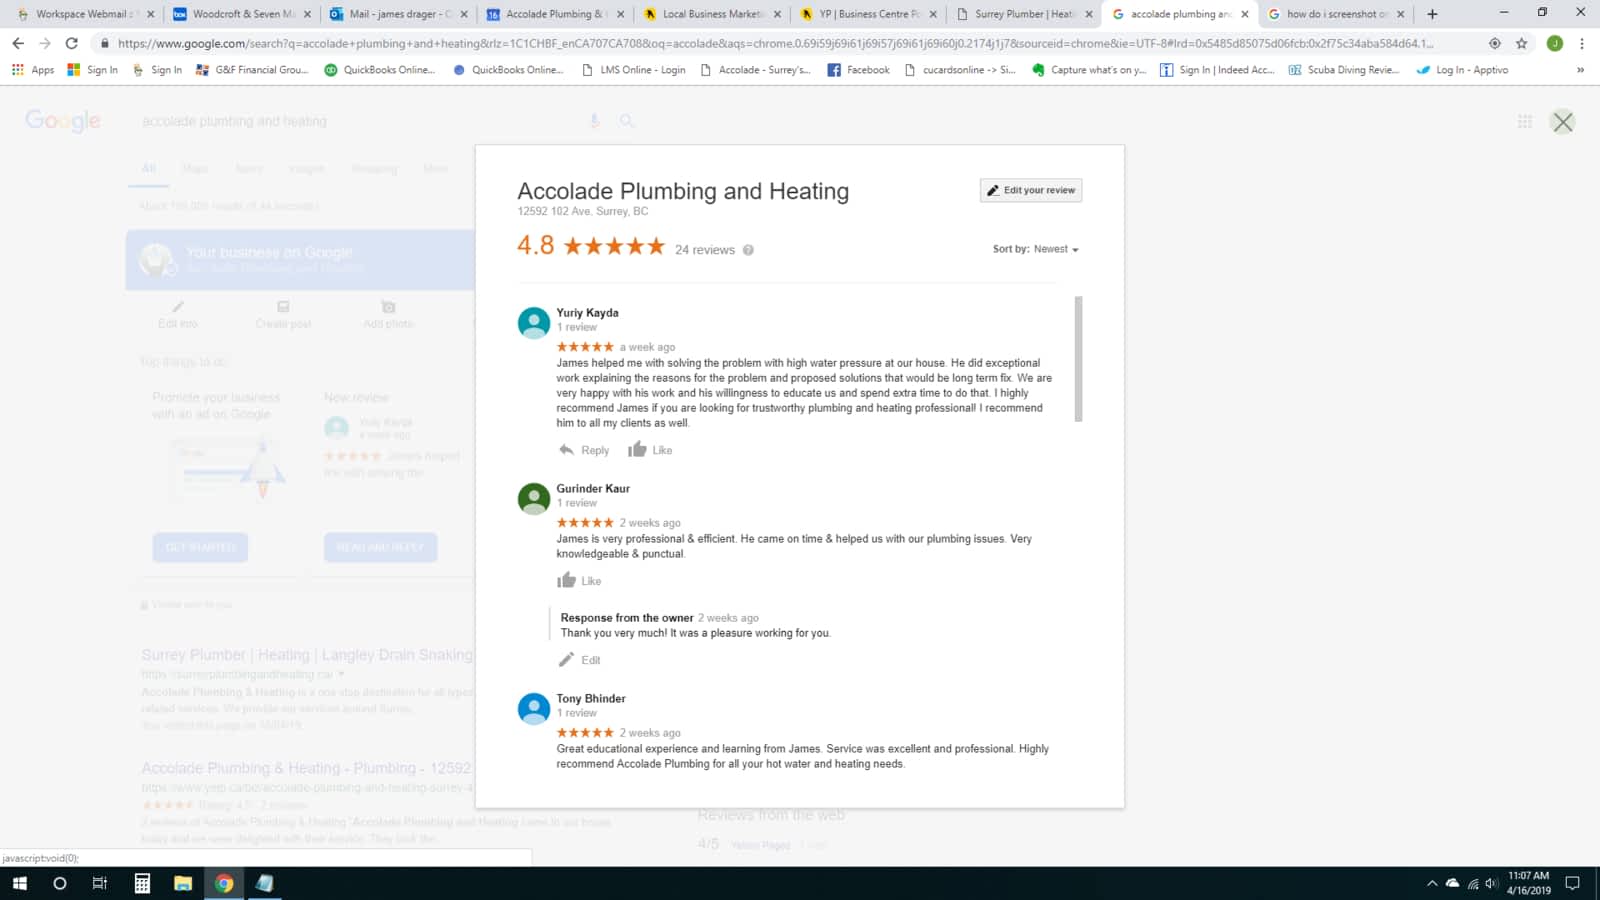
Task: Show more bookmarks with the chevron
Action: pyautogui.click(x=1580, y=70)
